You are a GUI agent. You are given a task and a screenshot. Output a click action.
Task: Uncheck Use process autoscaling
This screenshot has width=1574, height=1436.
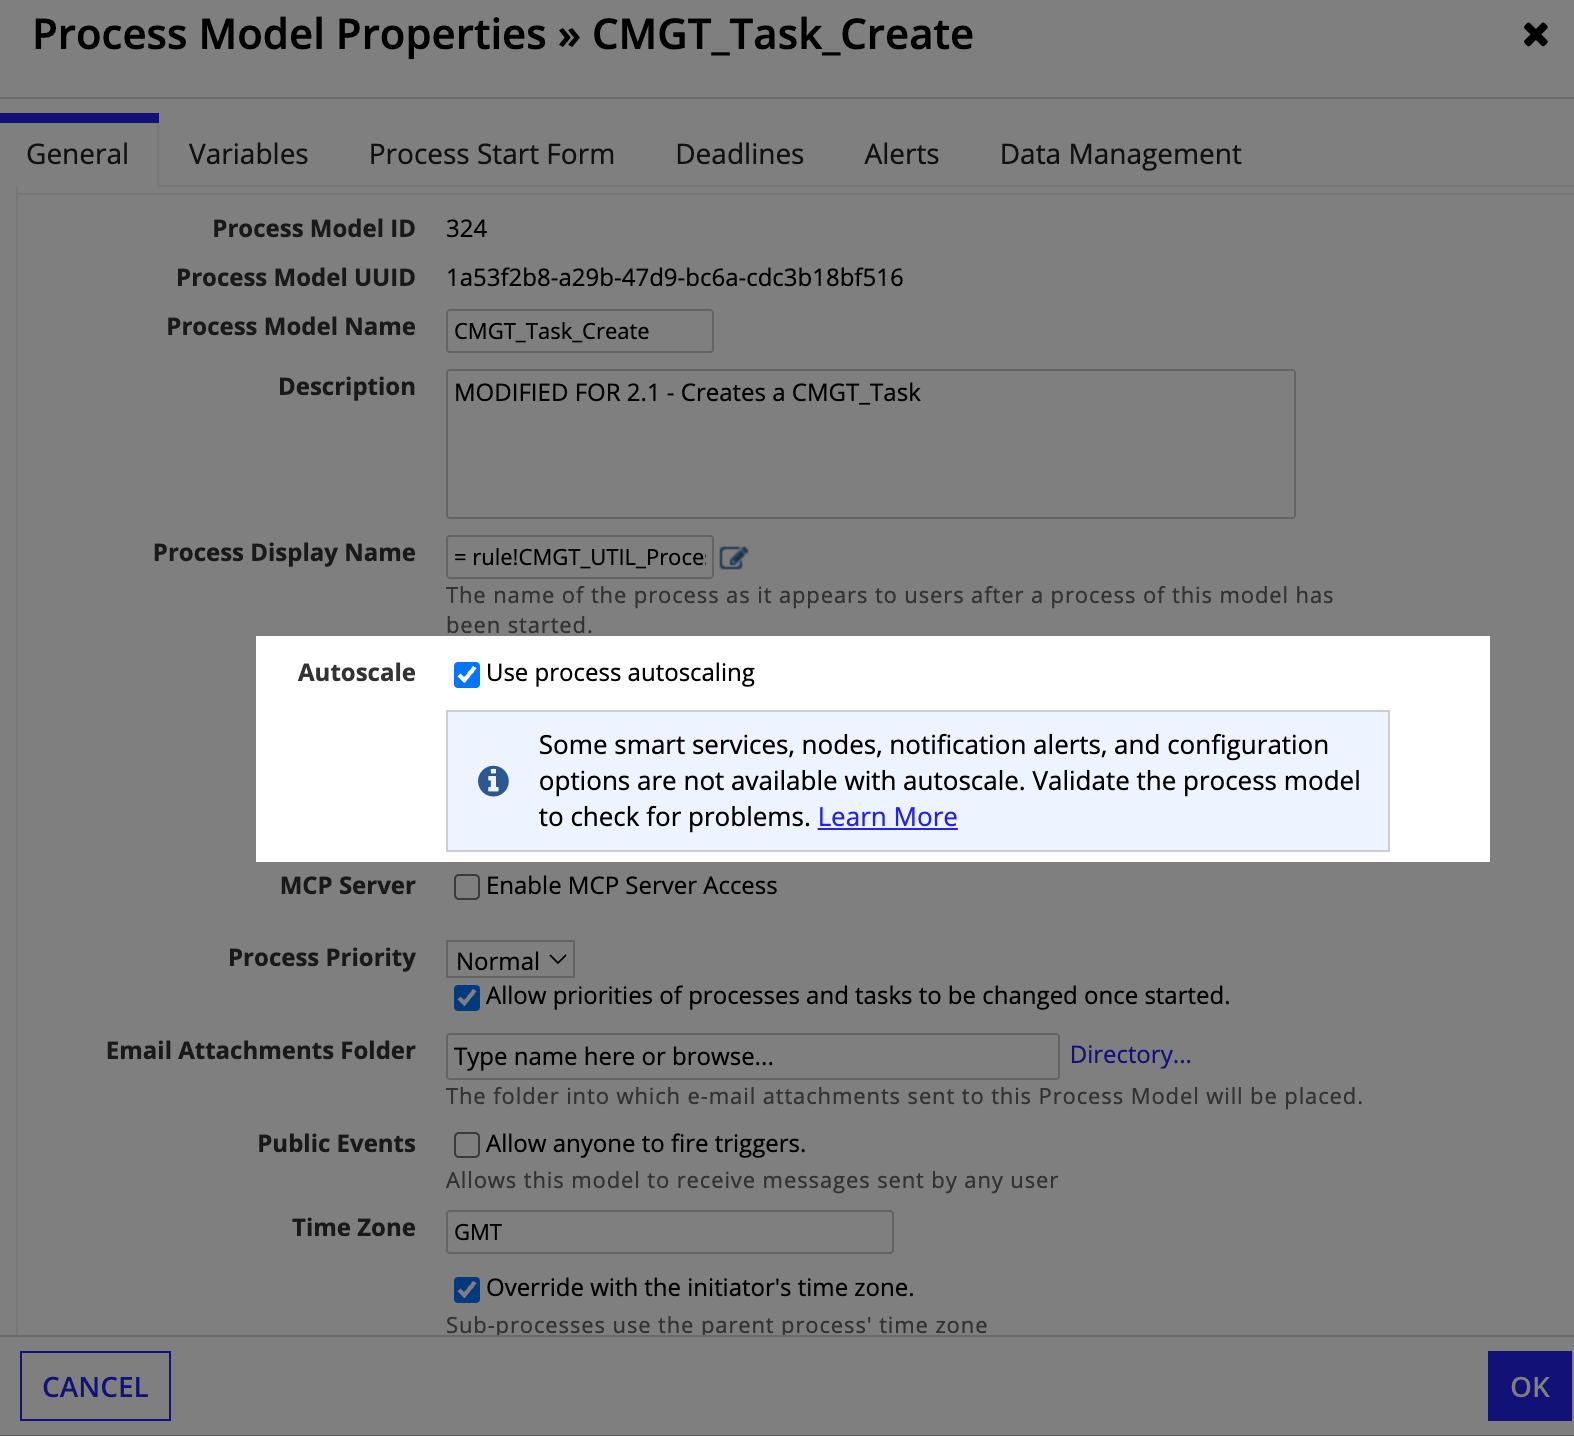click(x=467, y=675)
